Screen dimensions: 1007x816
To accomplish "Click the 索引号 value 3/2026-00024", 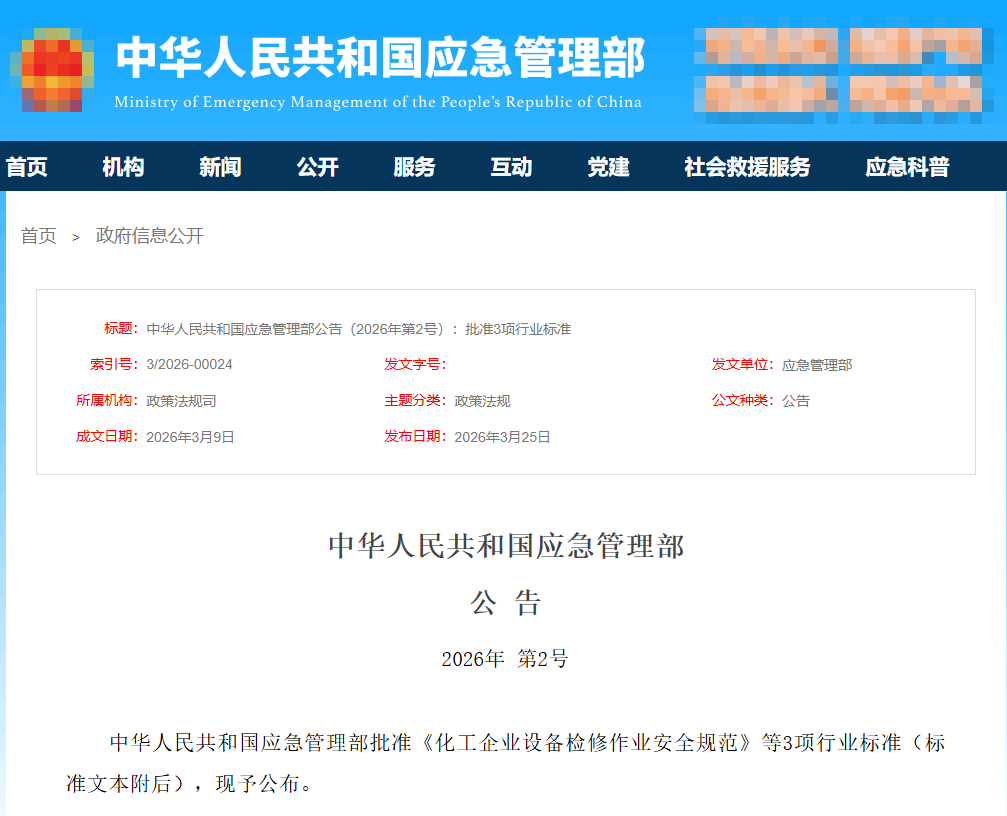I will [x=189, y=365].
